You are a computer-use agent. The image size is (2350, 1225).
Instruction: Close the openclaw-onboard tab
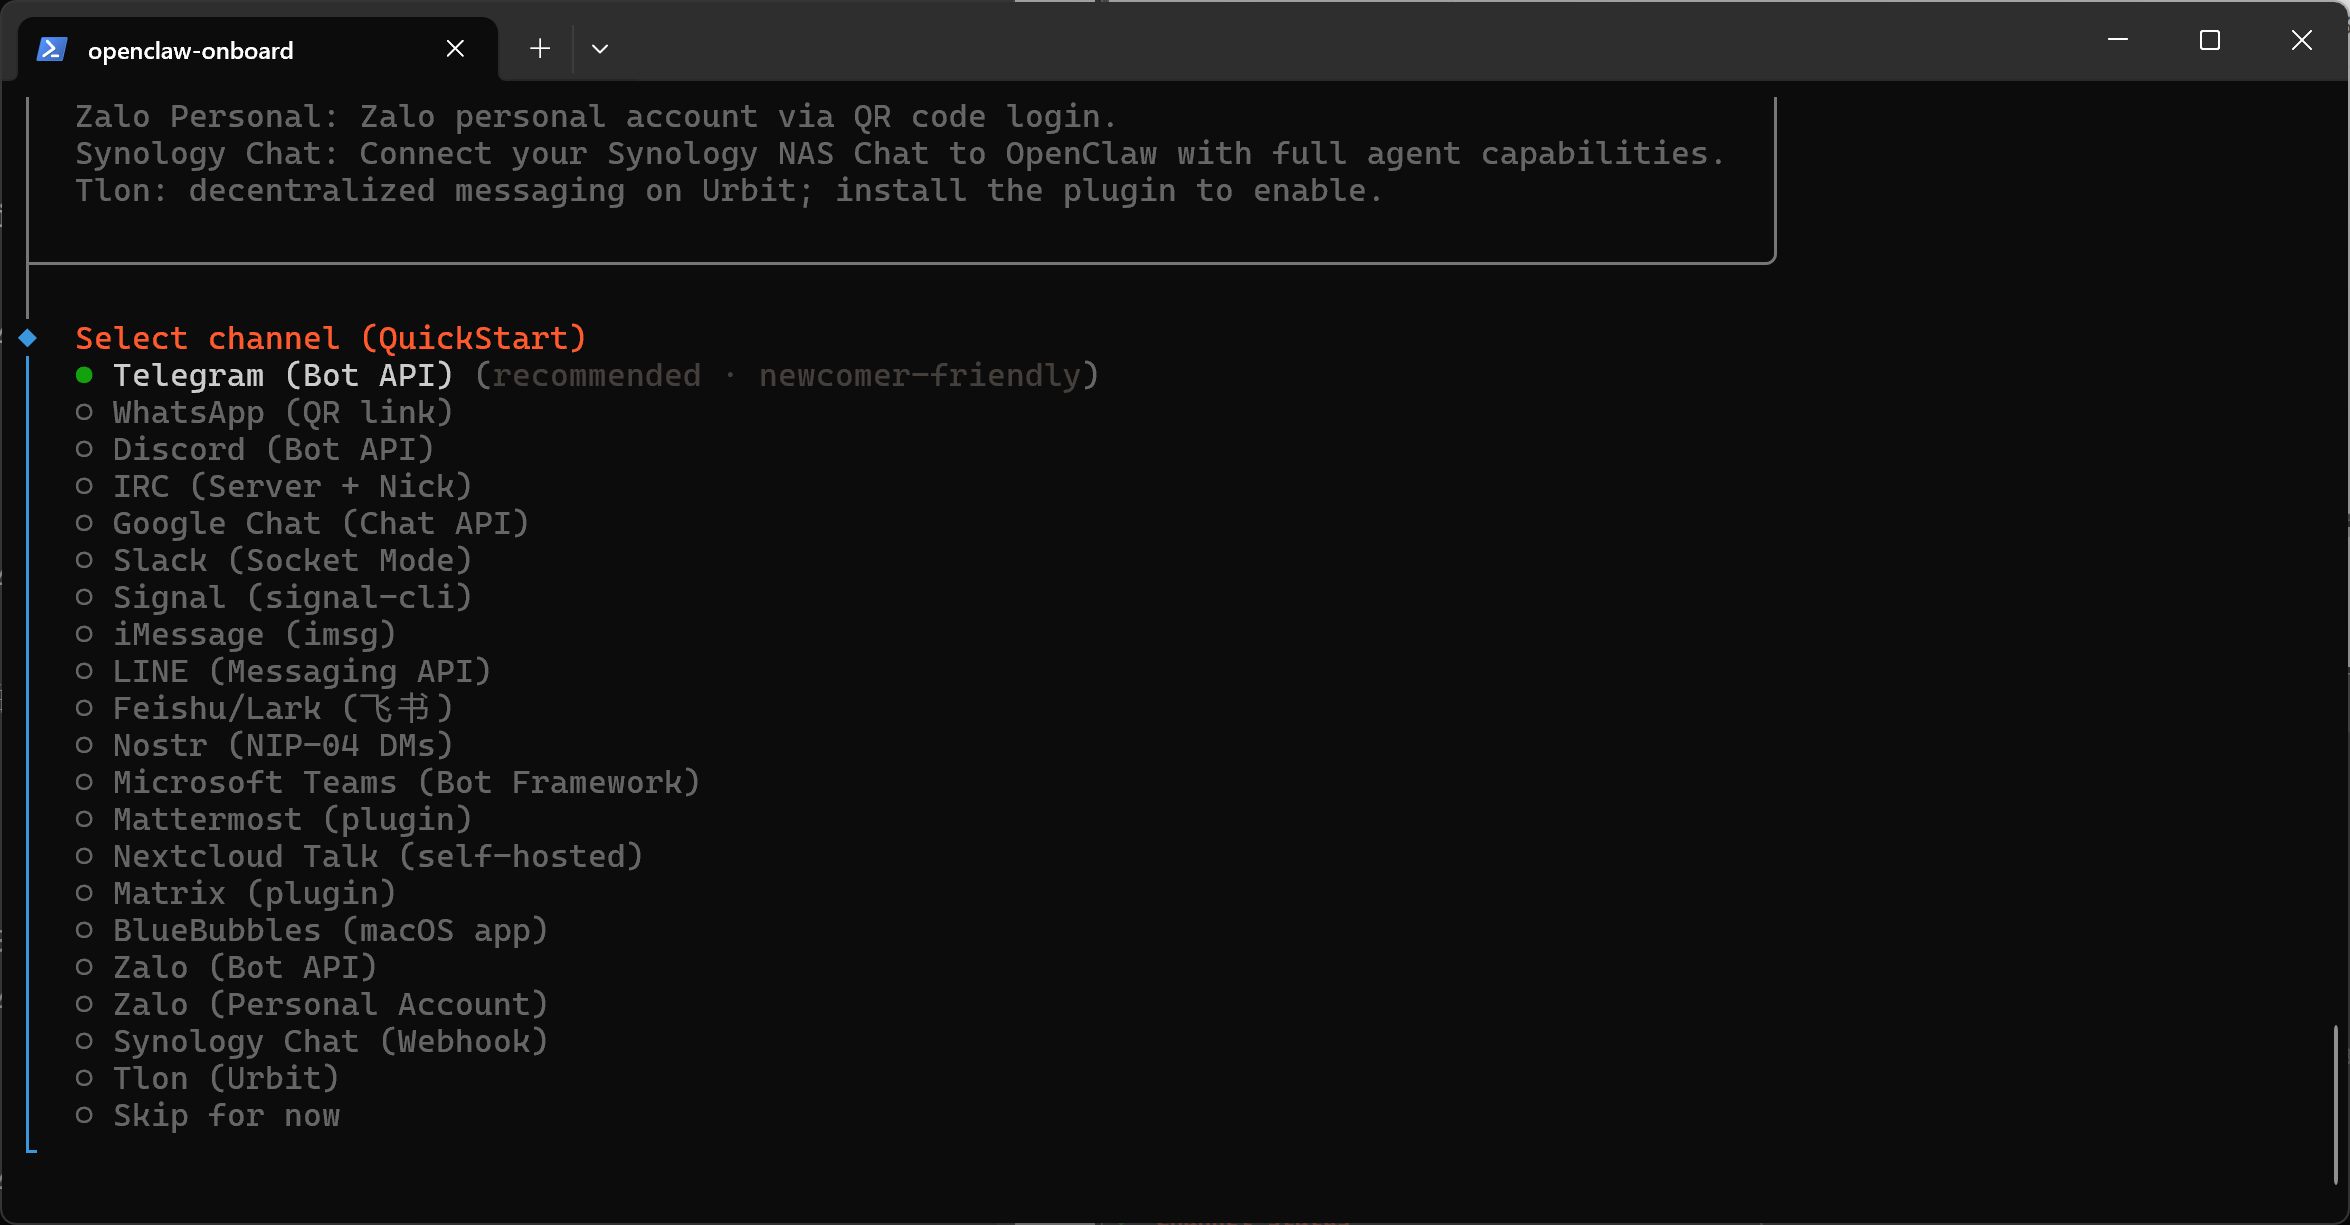point(455,48)
